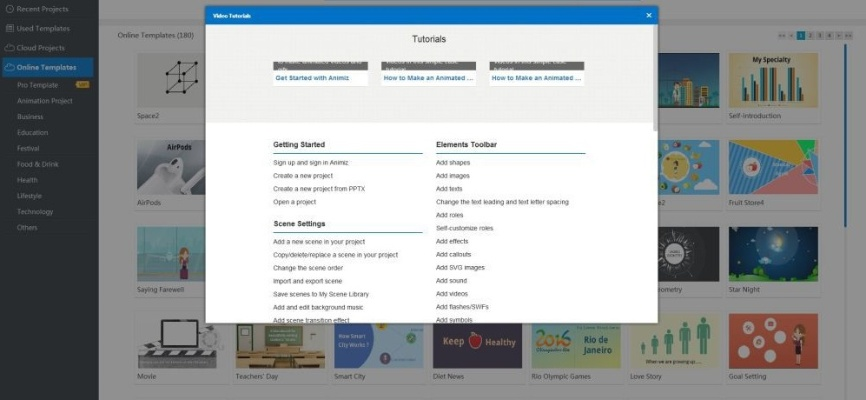Open 'Add flashes/SWFs' tutorial link

click(462, 307)
